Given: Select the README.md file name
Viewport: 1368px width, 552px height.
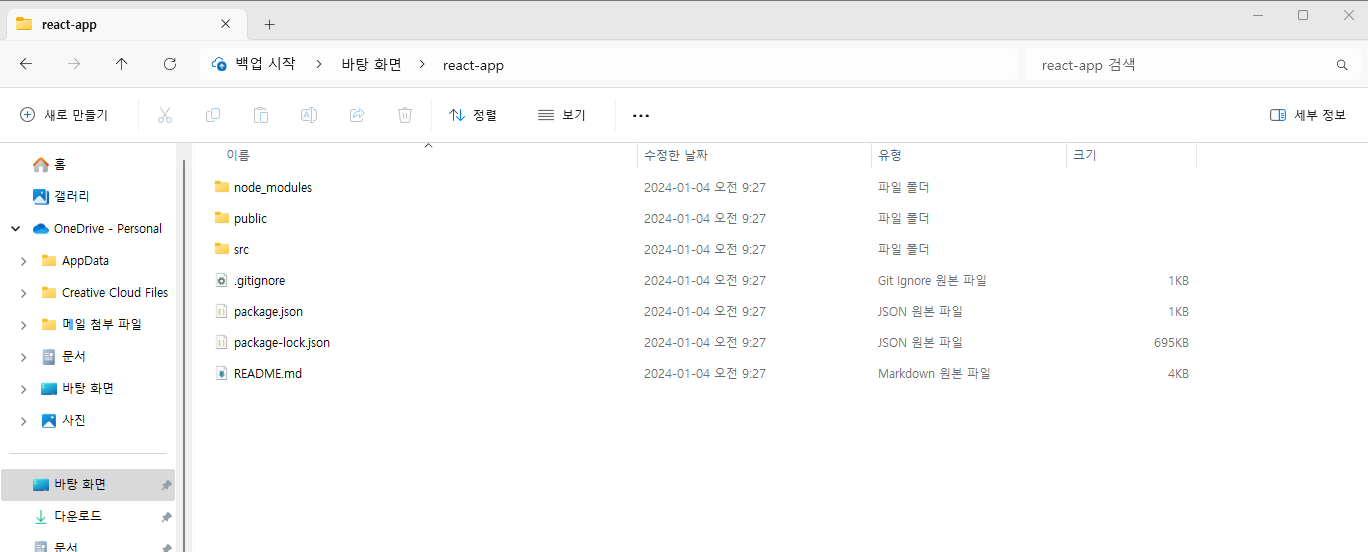Looking at the screenshot, I should click(268, 373).
